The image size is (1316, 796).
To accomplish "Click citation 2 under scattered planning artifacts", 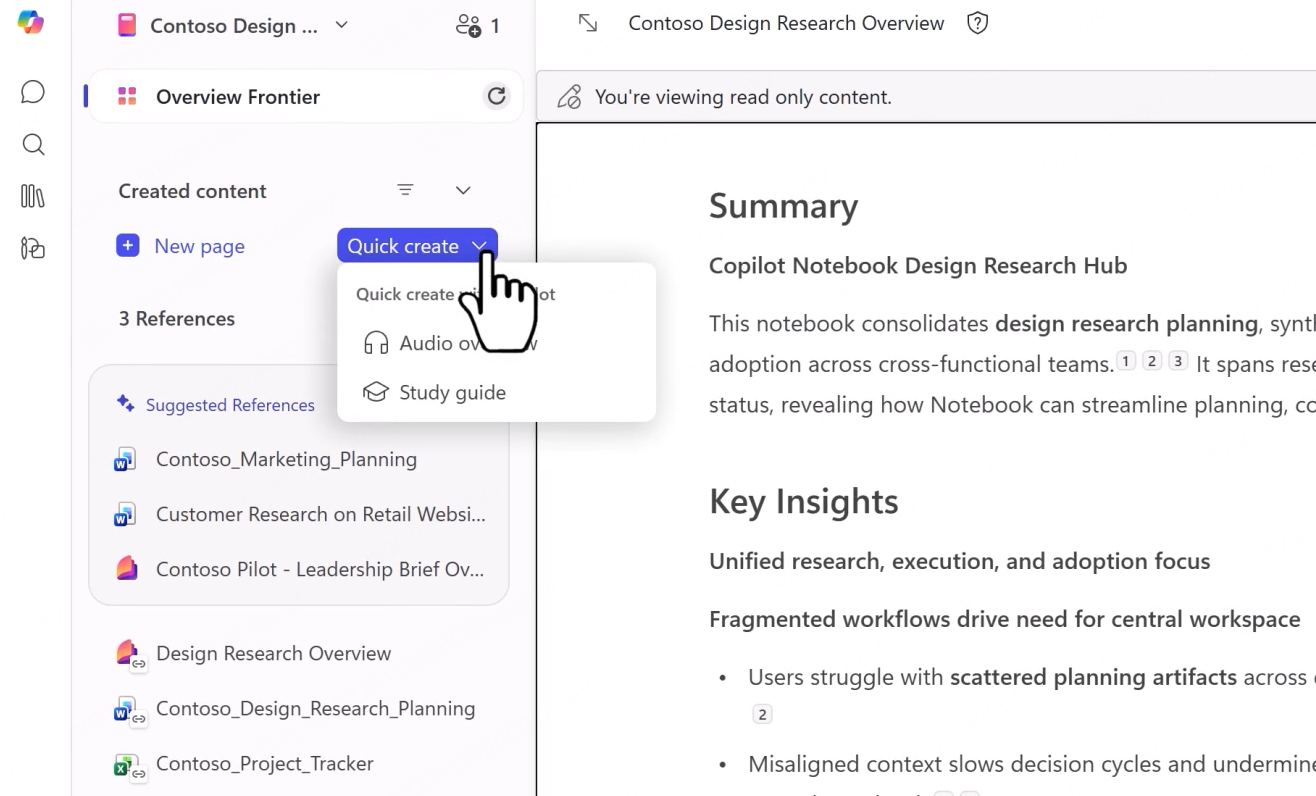I will pyautogui.click(x=762, y=714).
